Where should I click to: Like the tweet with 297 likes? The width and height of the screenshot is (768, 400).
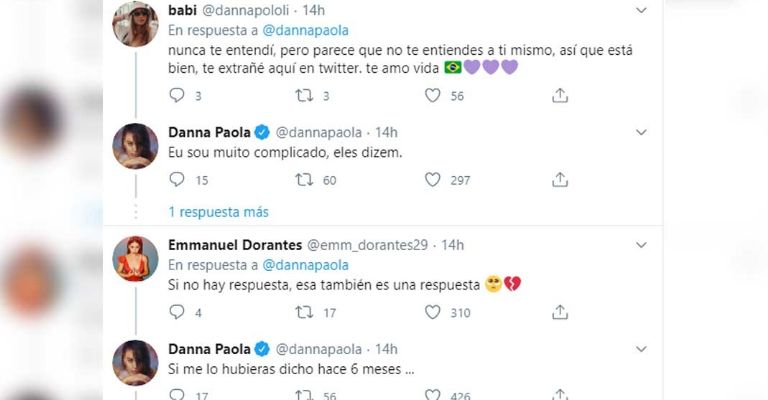click(432, 180)
